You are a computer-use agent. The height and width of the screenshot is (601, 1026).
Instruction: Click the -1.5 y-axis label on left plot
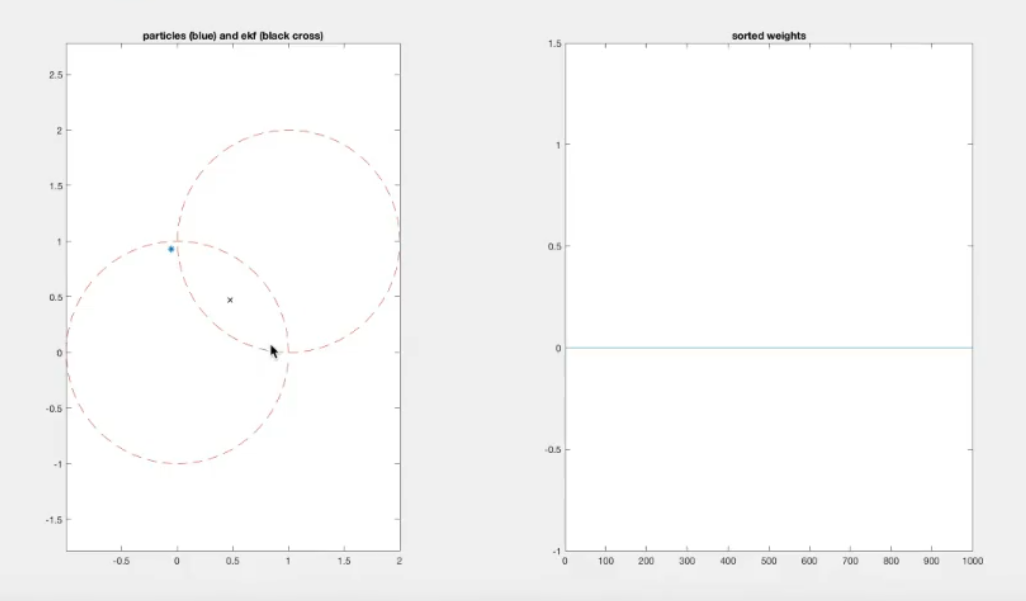[54, 520]
